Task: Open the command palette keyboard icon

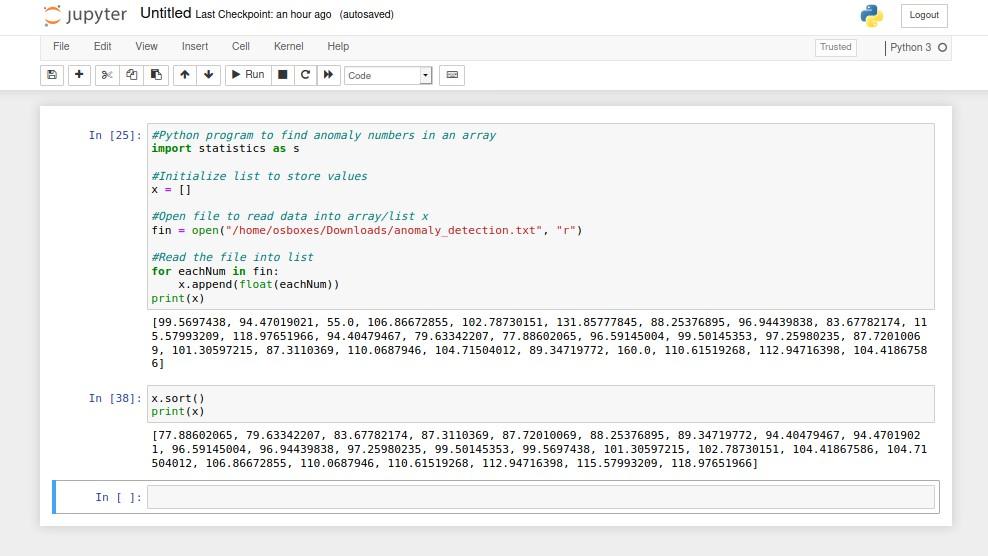Action: tap(452, 75)
